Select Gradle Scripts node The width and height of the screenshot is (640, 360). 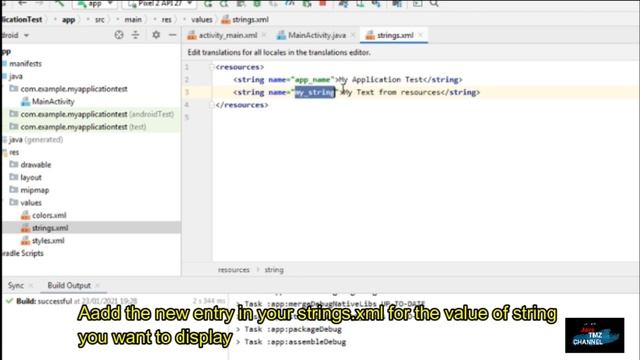22,253
